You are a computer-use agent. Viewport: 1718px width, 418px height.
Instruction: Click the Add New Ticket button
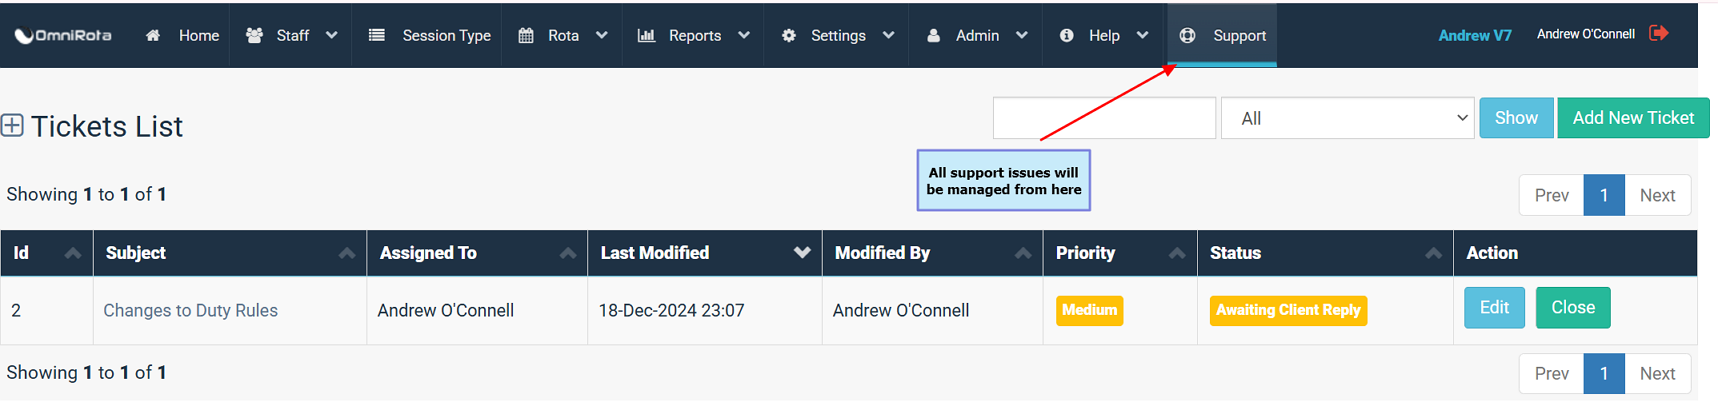point(1633,118)
